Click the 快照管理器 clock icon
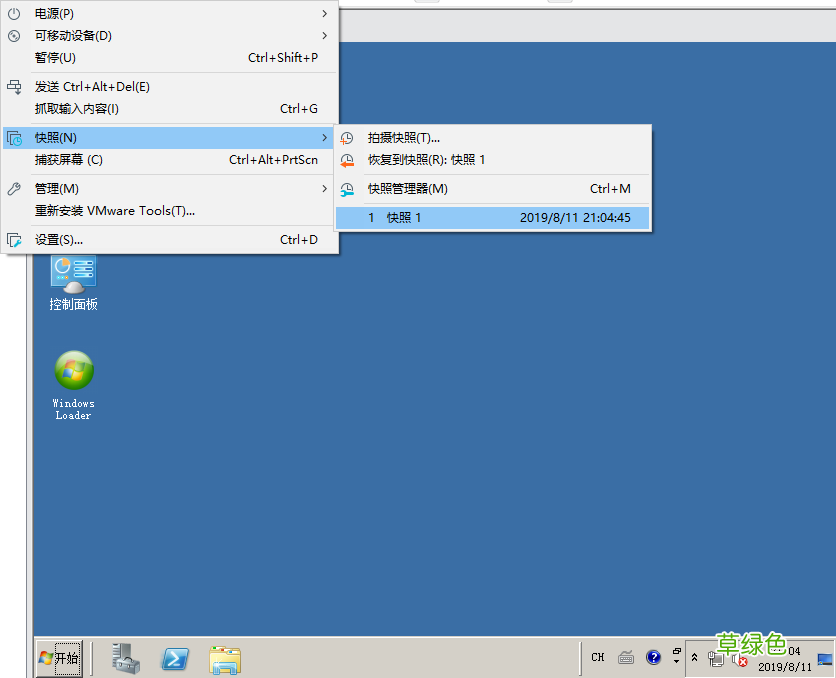This screenshot has height=678, width=836. pyautogui.click(x=347, y=189)
